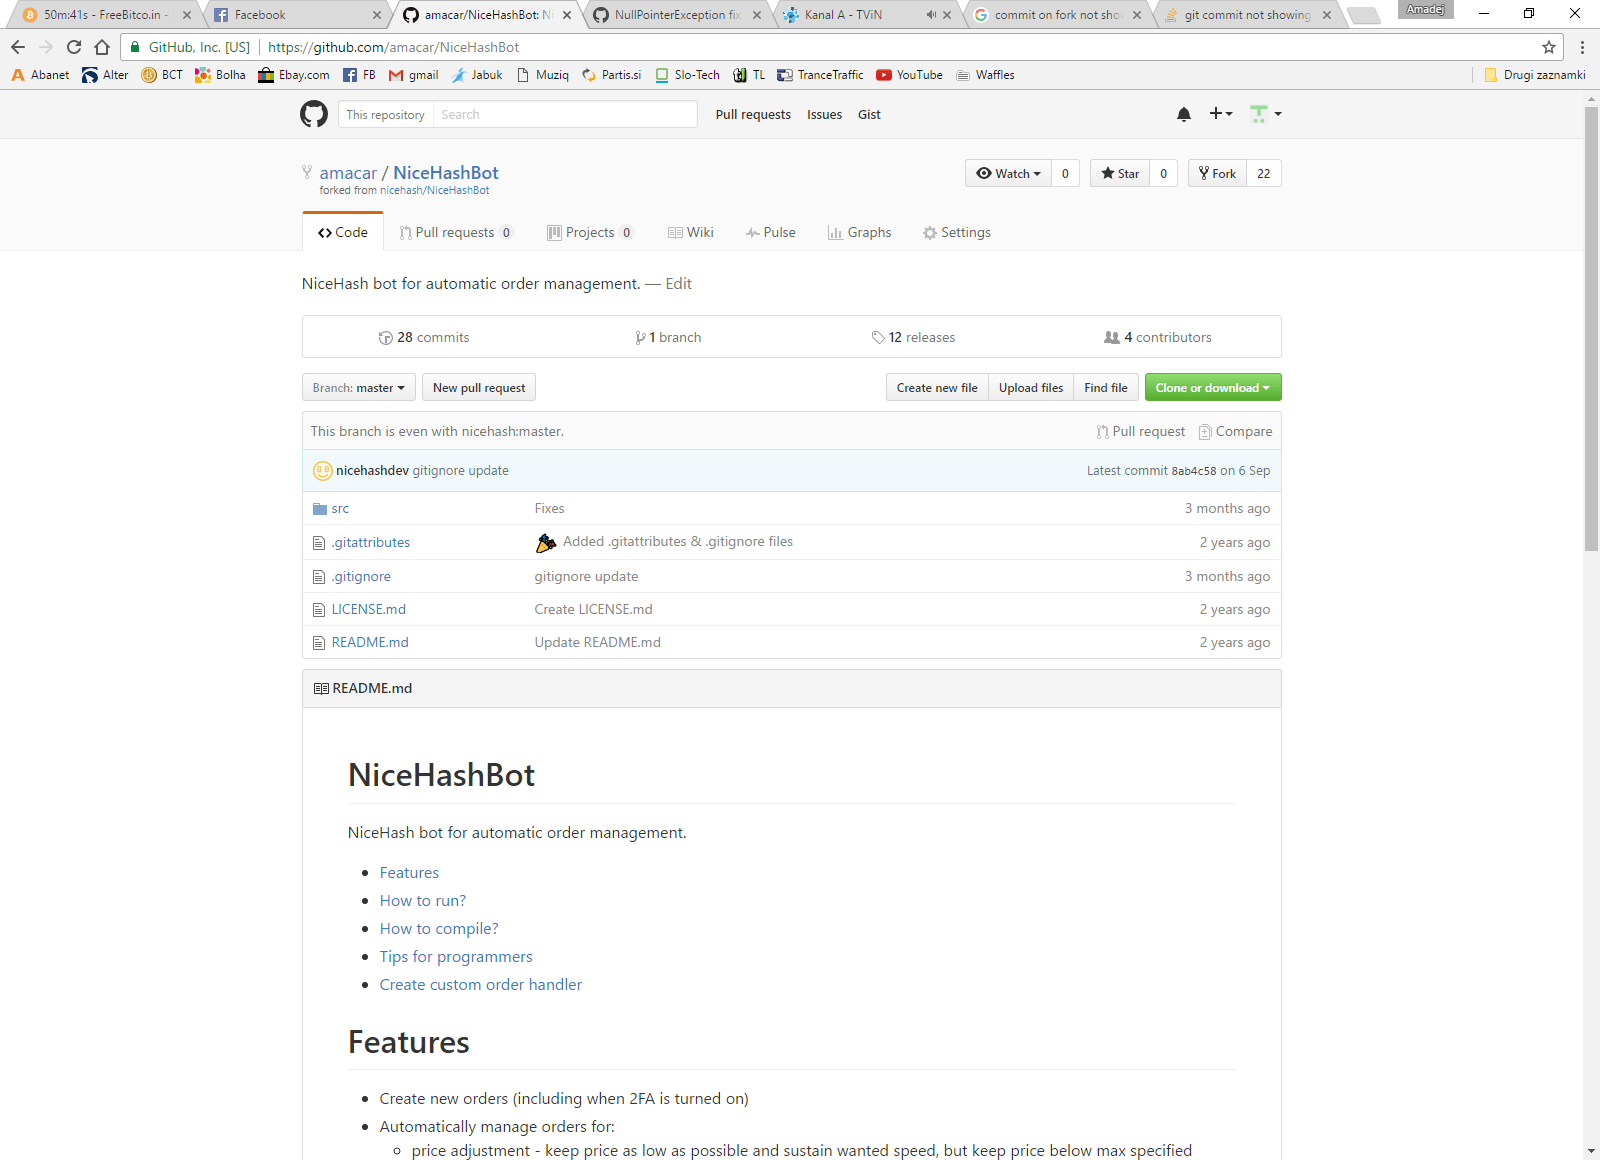
Task: Switch to the Code tab
Action: [343, 232]
